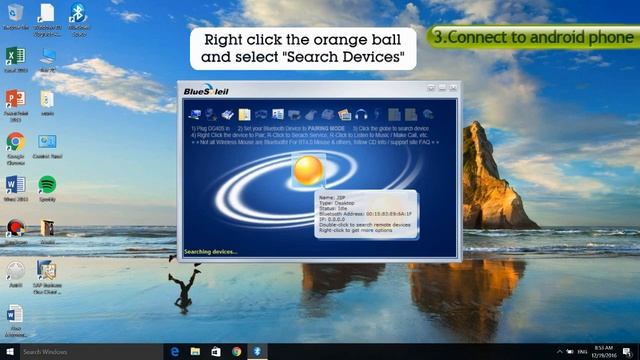Open PowerPoint 2013 desktop shortcut
This screenshot has width=640, height=360.
pyautogui.click(x=16, y=106)
